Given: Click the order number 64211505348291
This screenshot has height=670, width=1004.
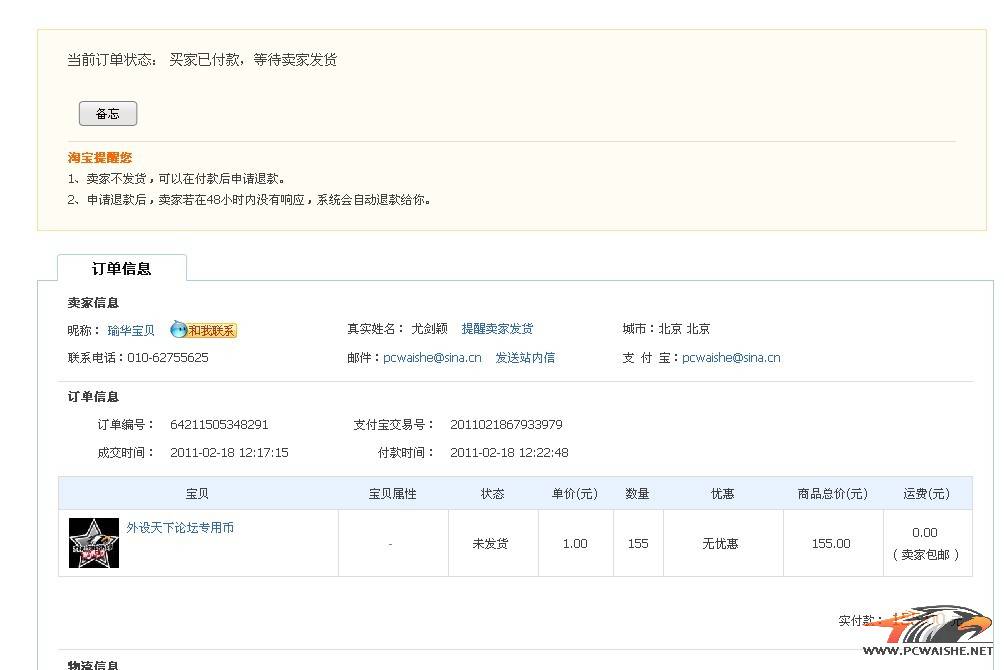Looking at the screenshot, I should tap(219, 424).
